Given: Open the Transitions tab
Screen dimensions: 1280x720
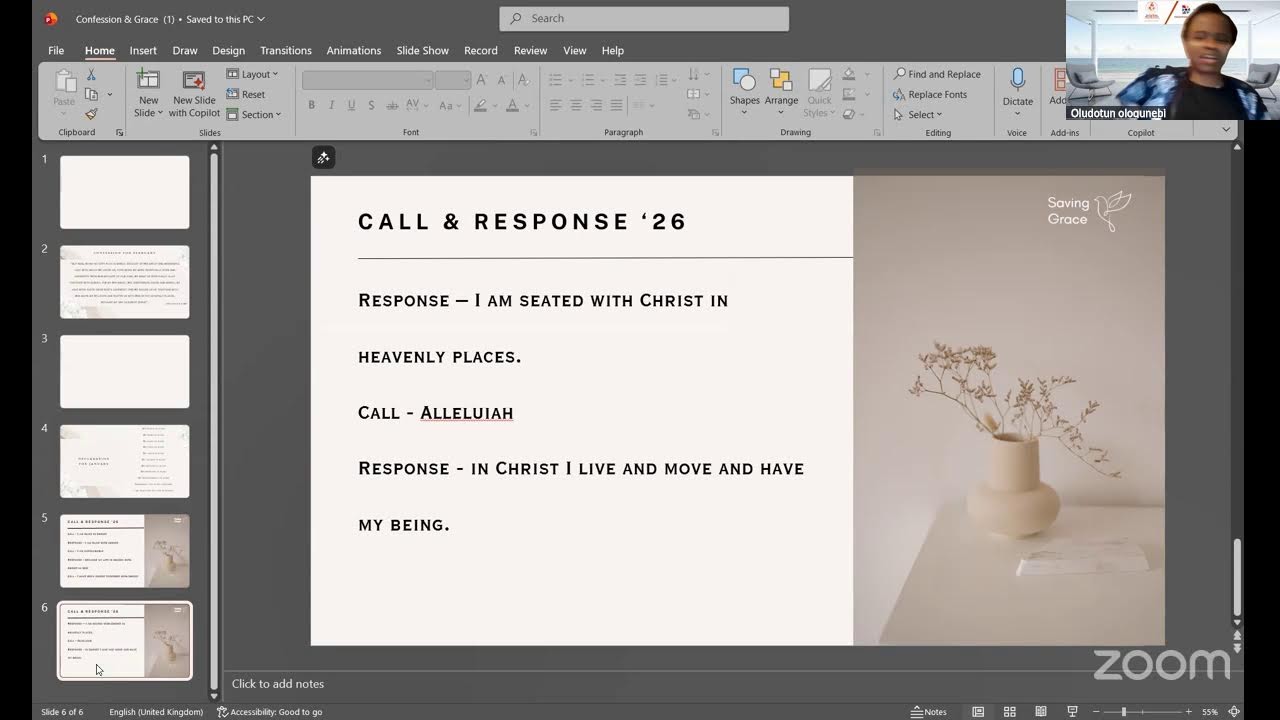Looking at the screenshot, I should 286,50.
